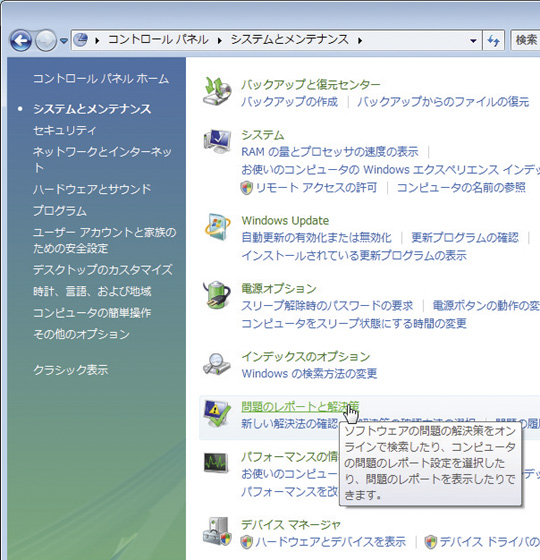The image size is (540, 560).
Task: Click shield icon beside リモート アクセスの許可
Action: click(x=246, y=188)
